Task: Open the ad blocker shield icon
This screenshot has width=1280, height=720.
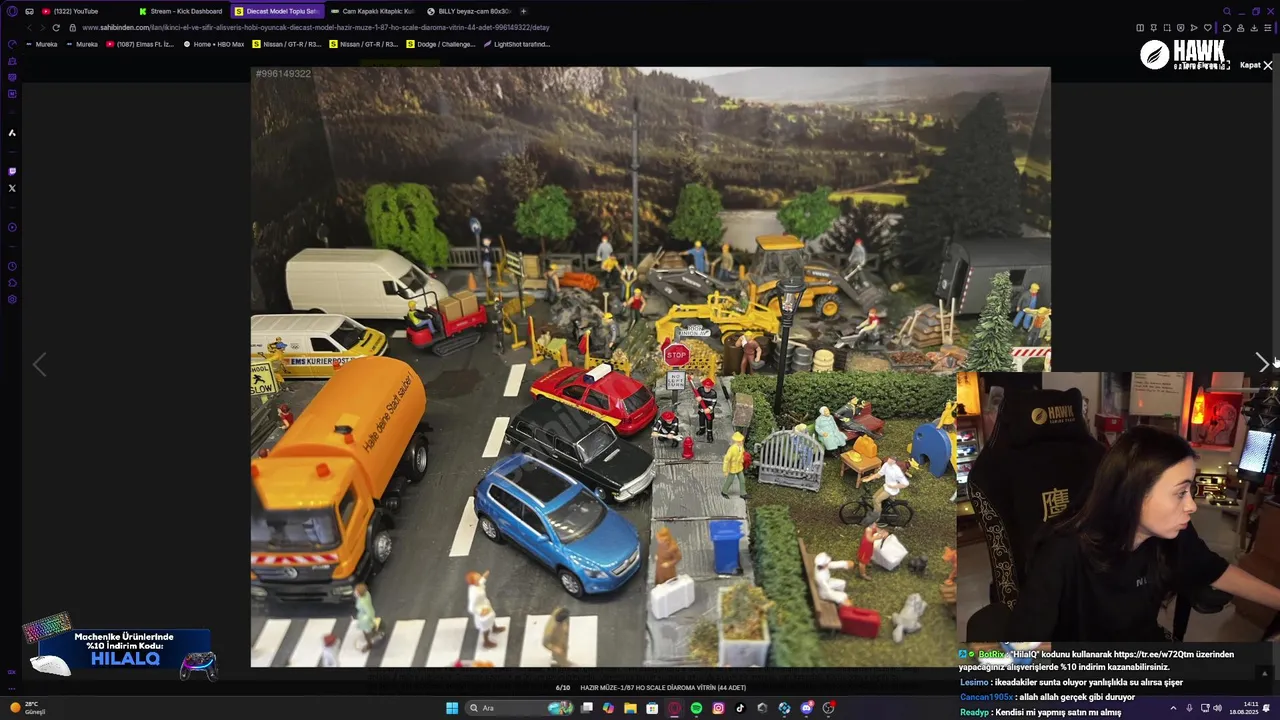Action: [x=1180, y=28]
